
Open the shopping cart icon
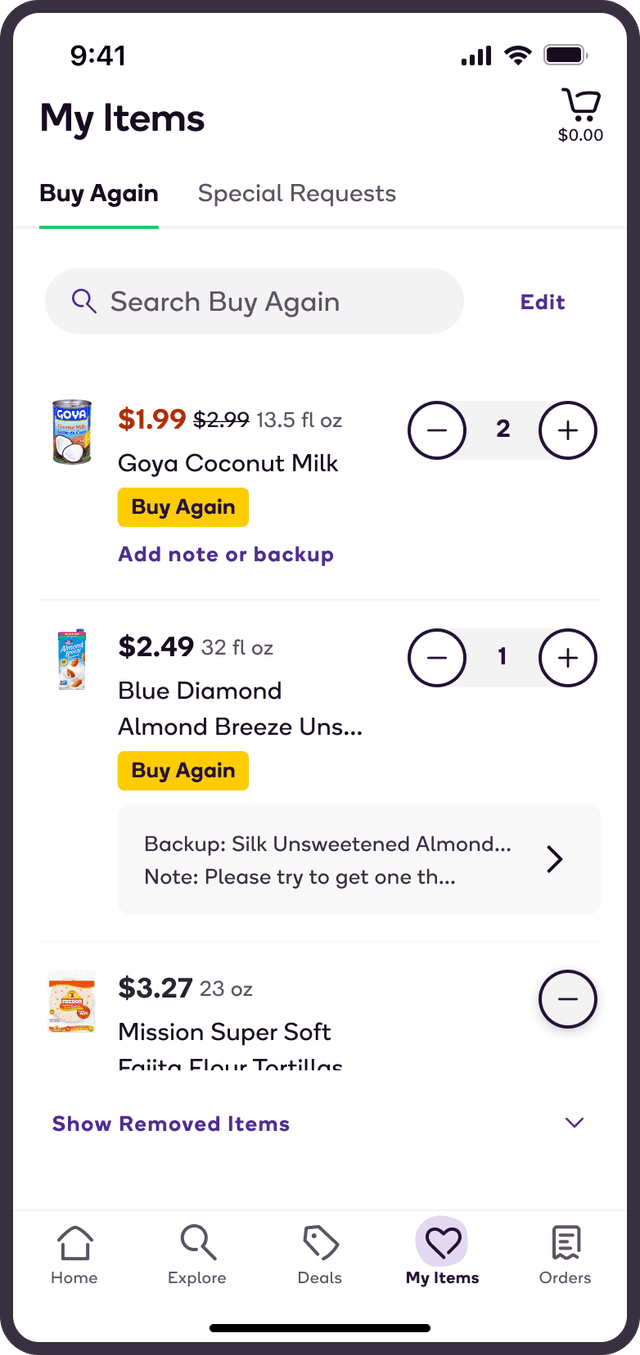(580, 102)
